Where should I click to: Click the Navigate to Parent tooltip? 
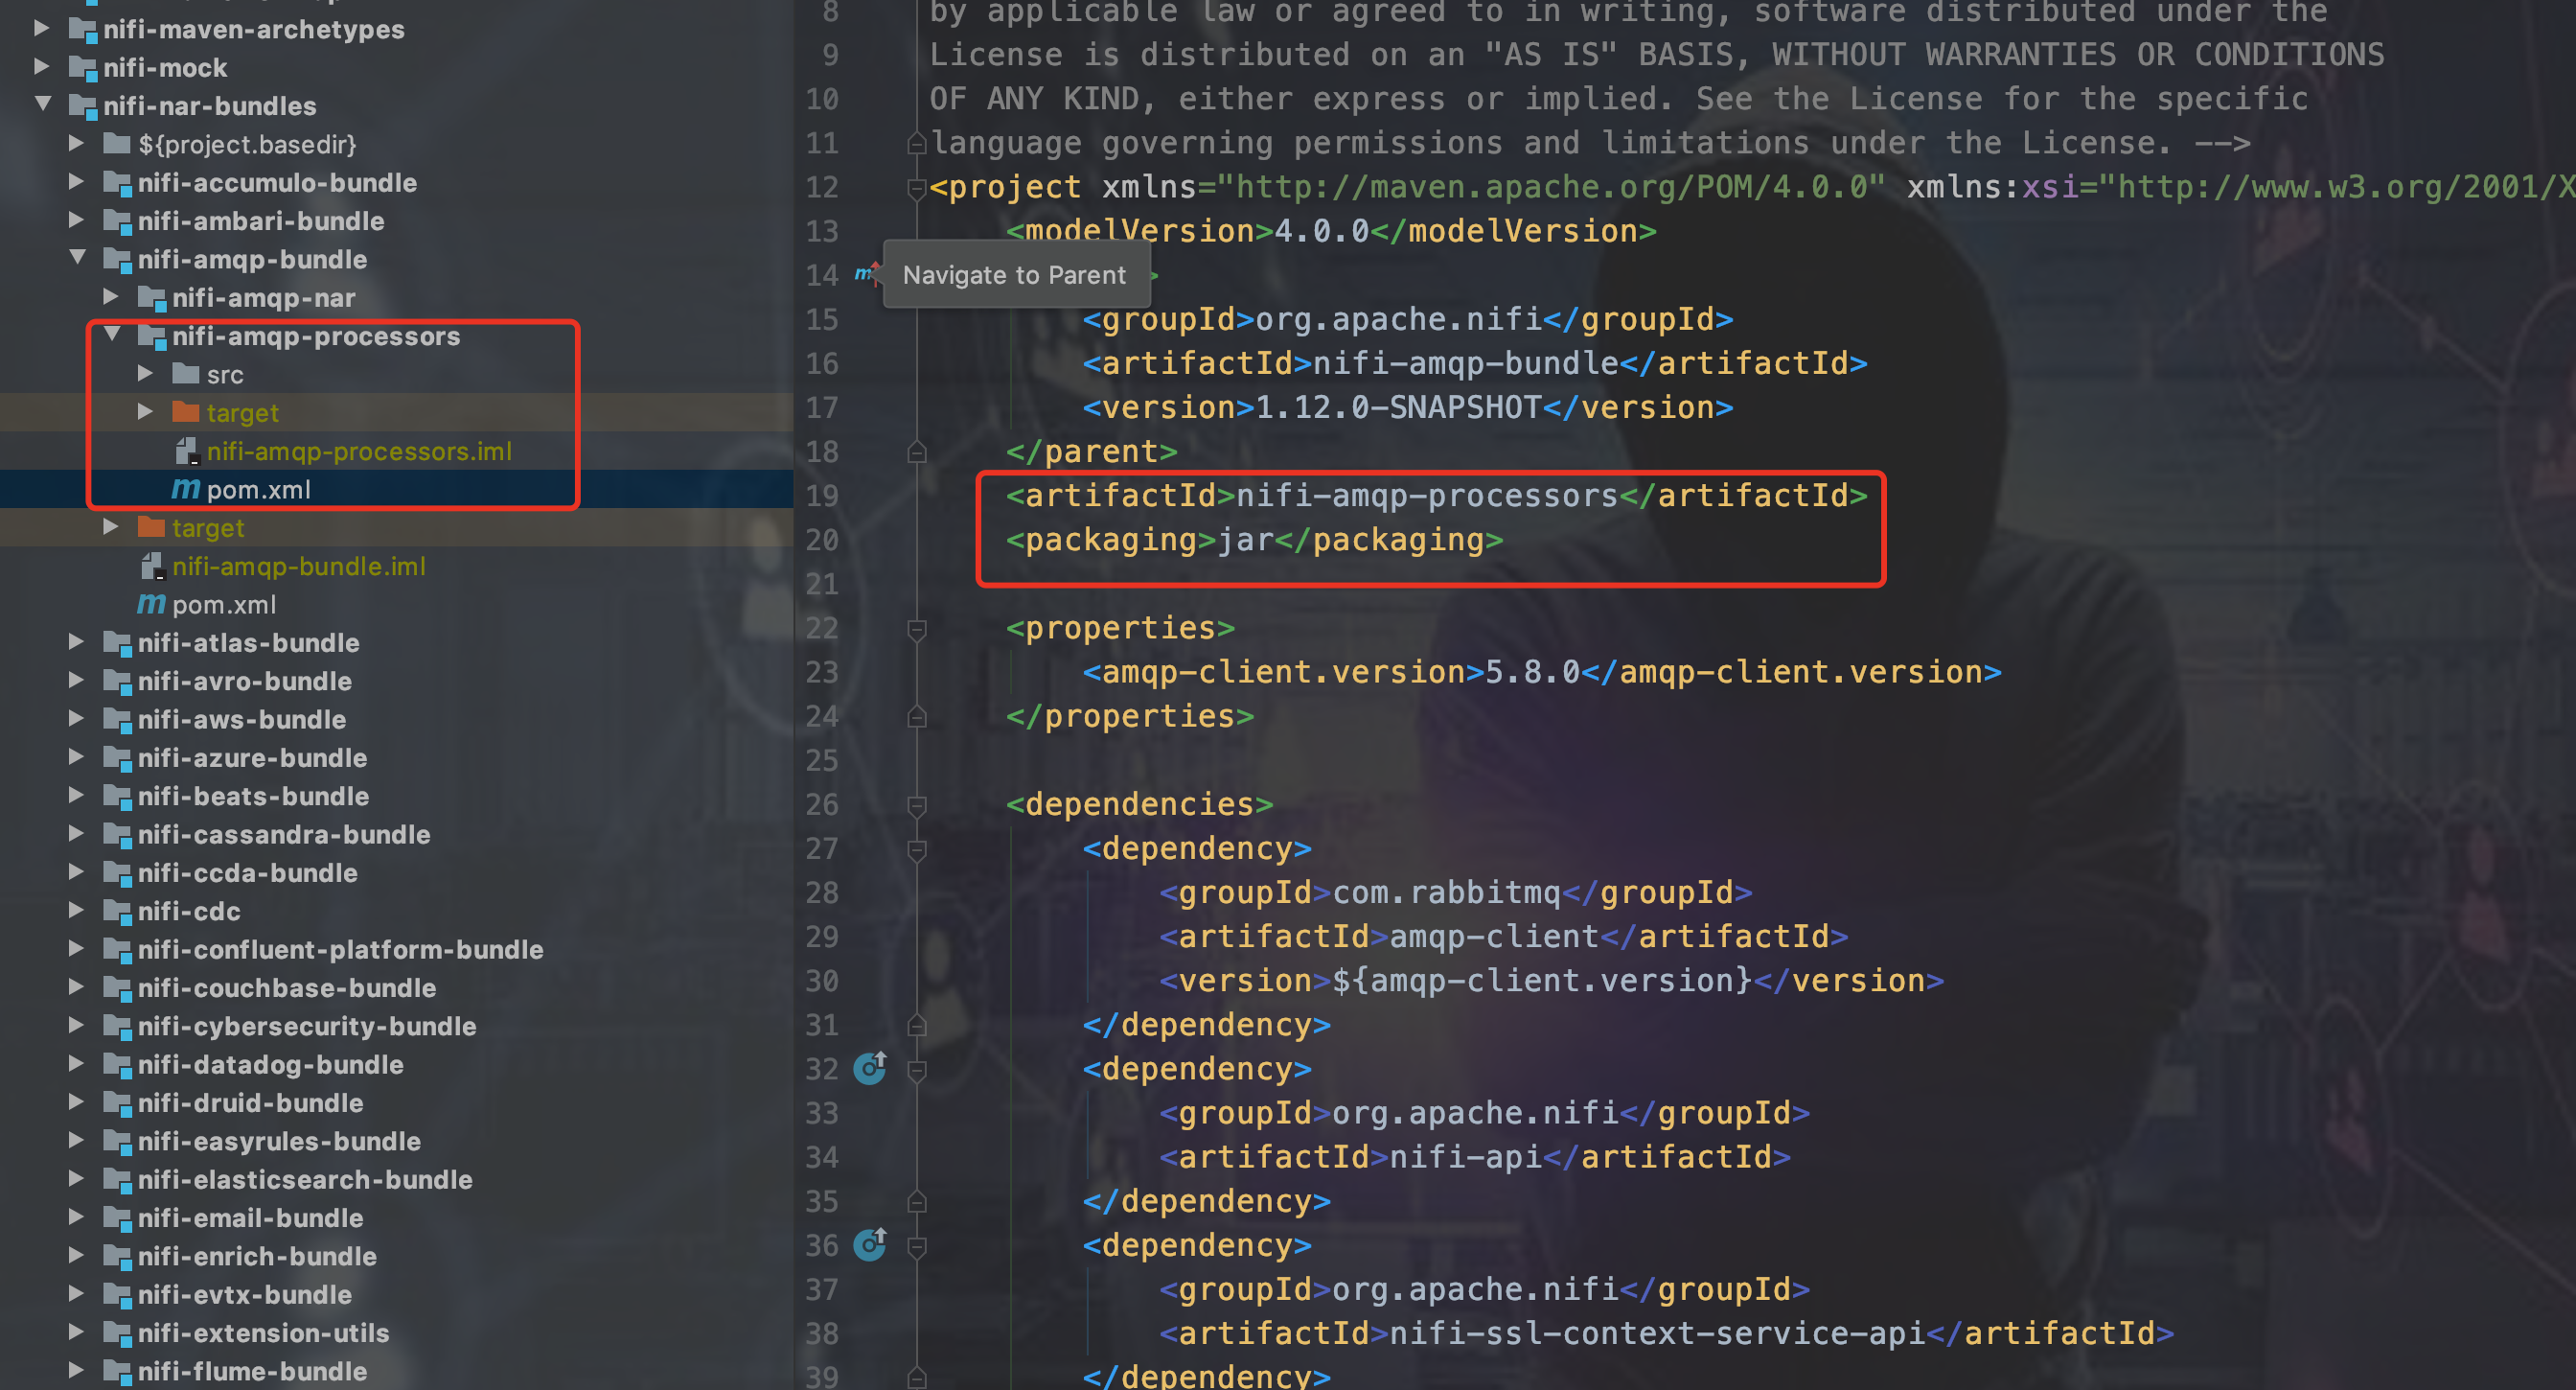click(x=1016, y=275)
